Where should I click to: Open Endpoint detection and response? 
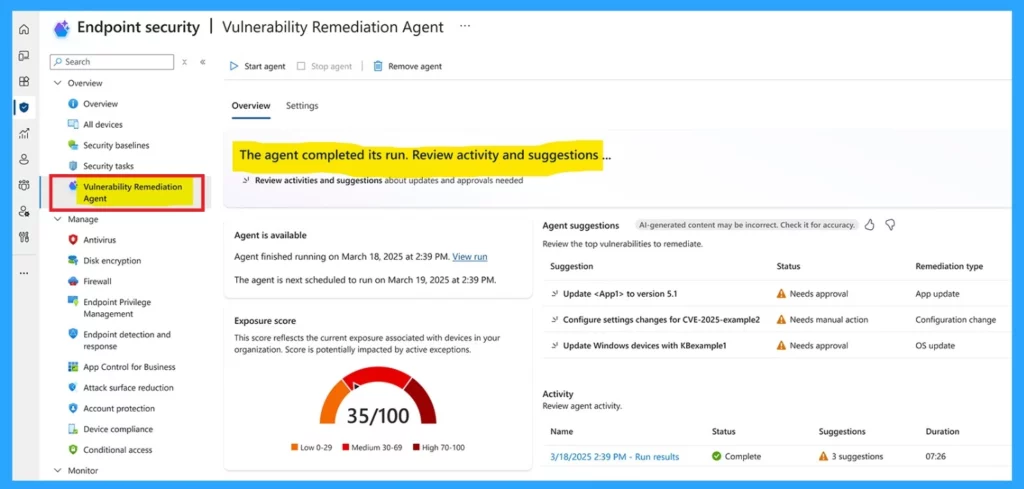point(127,340)
